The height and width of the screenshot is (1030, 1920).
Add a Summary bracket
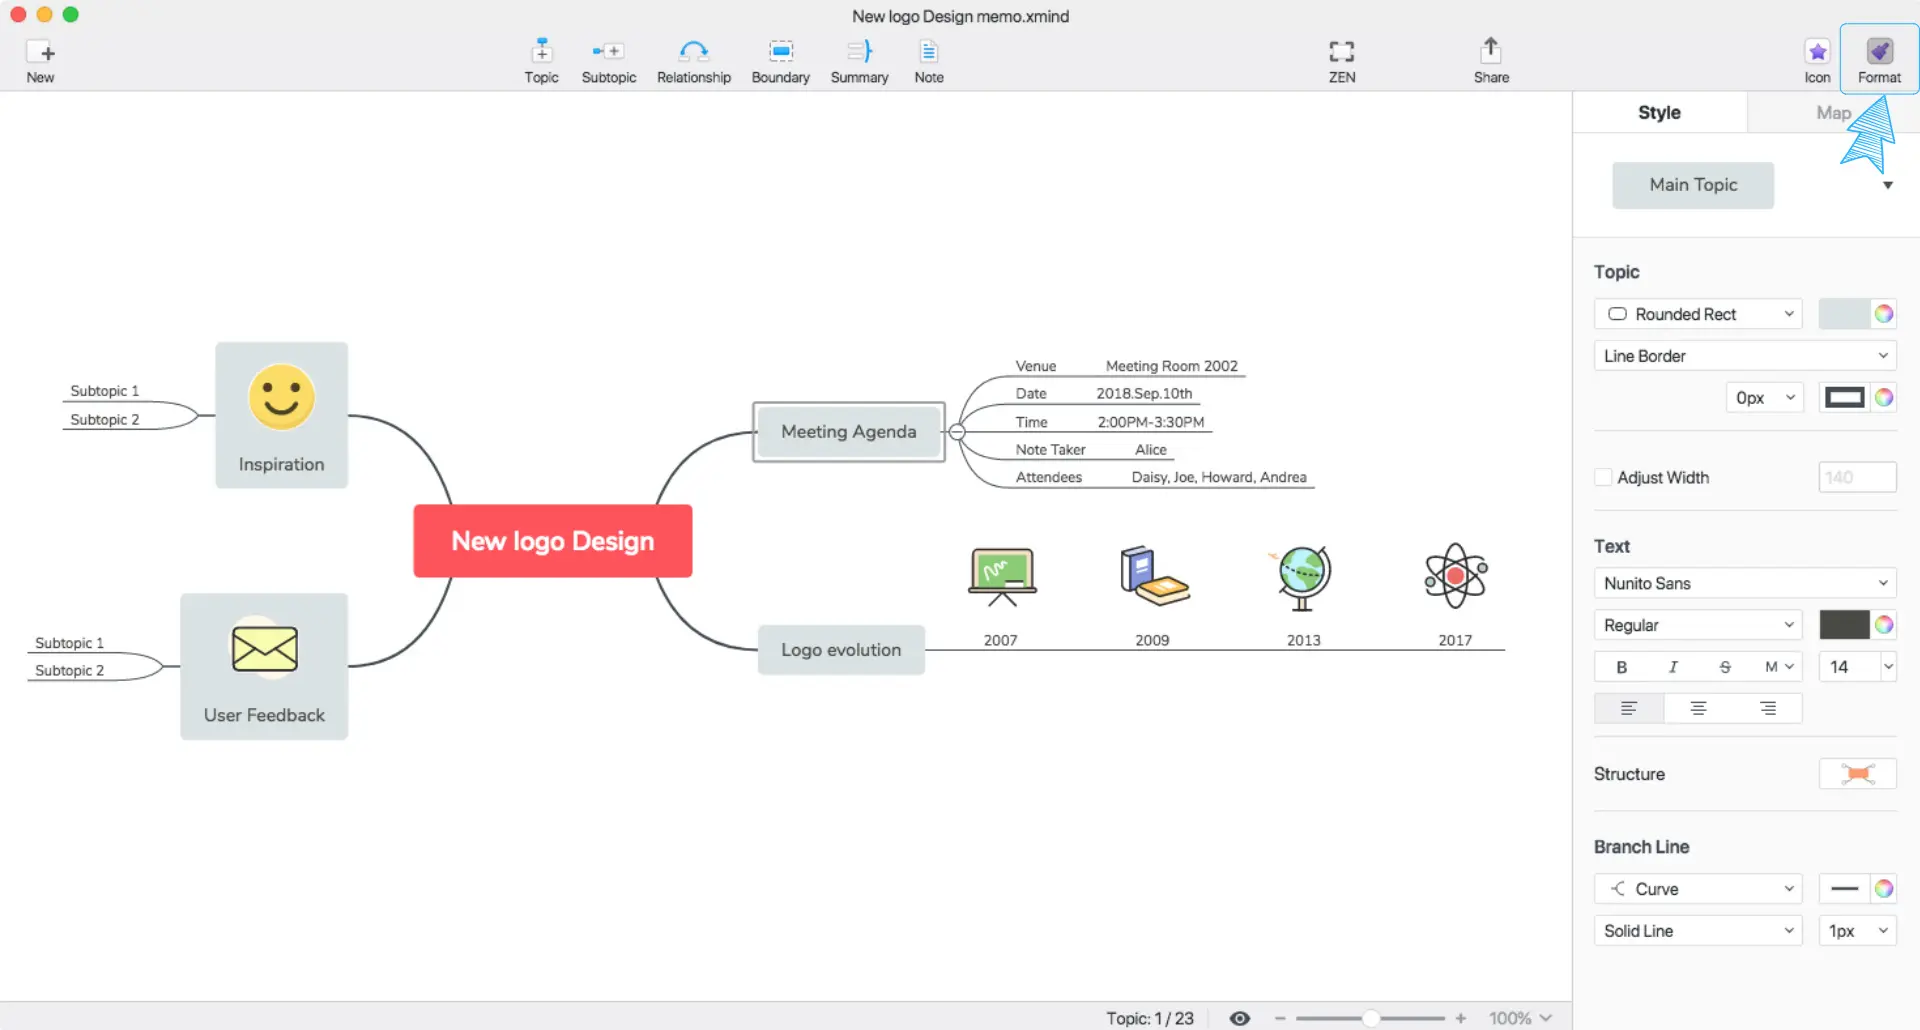click(859, 61)
